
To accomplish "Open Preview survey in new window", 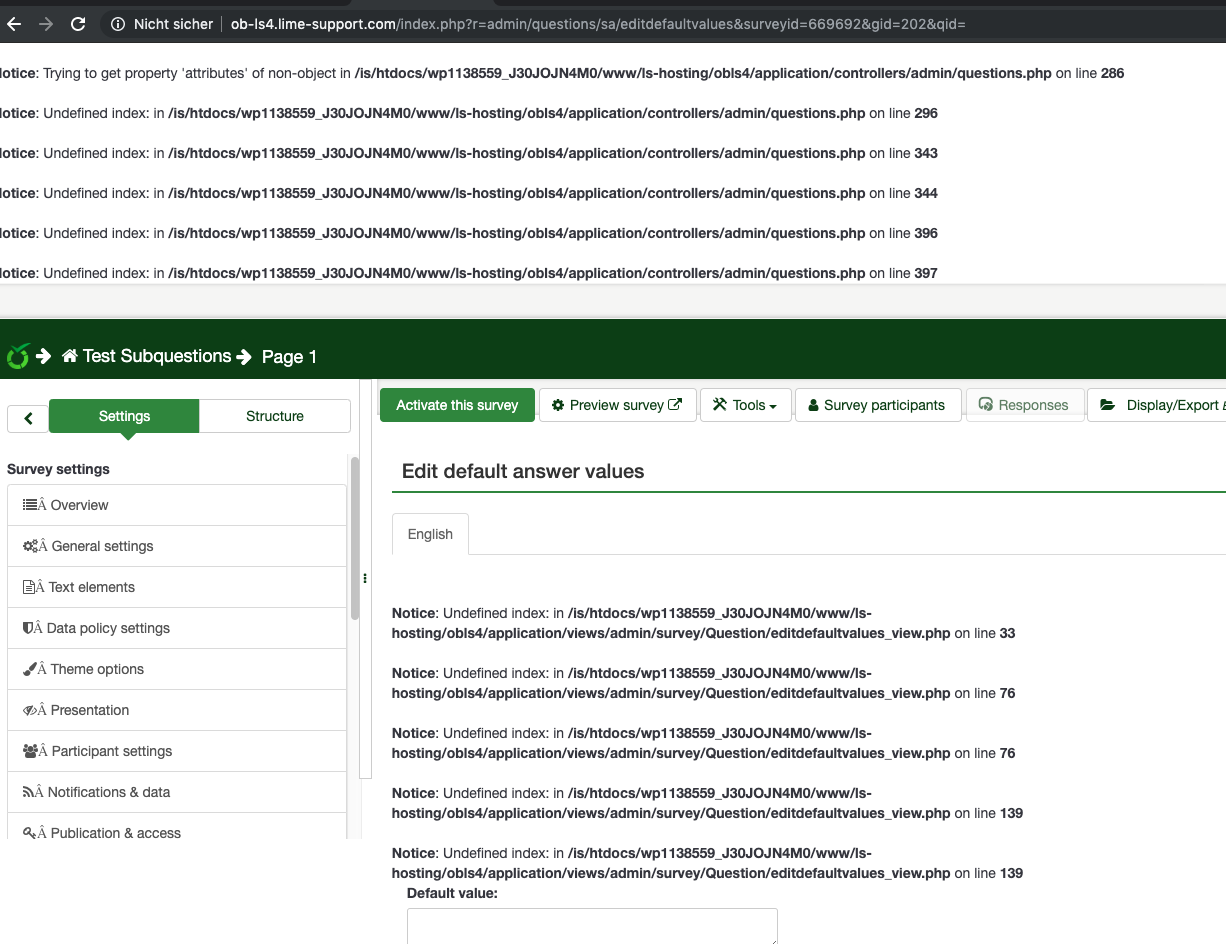I will tap(617, 405).
